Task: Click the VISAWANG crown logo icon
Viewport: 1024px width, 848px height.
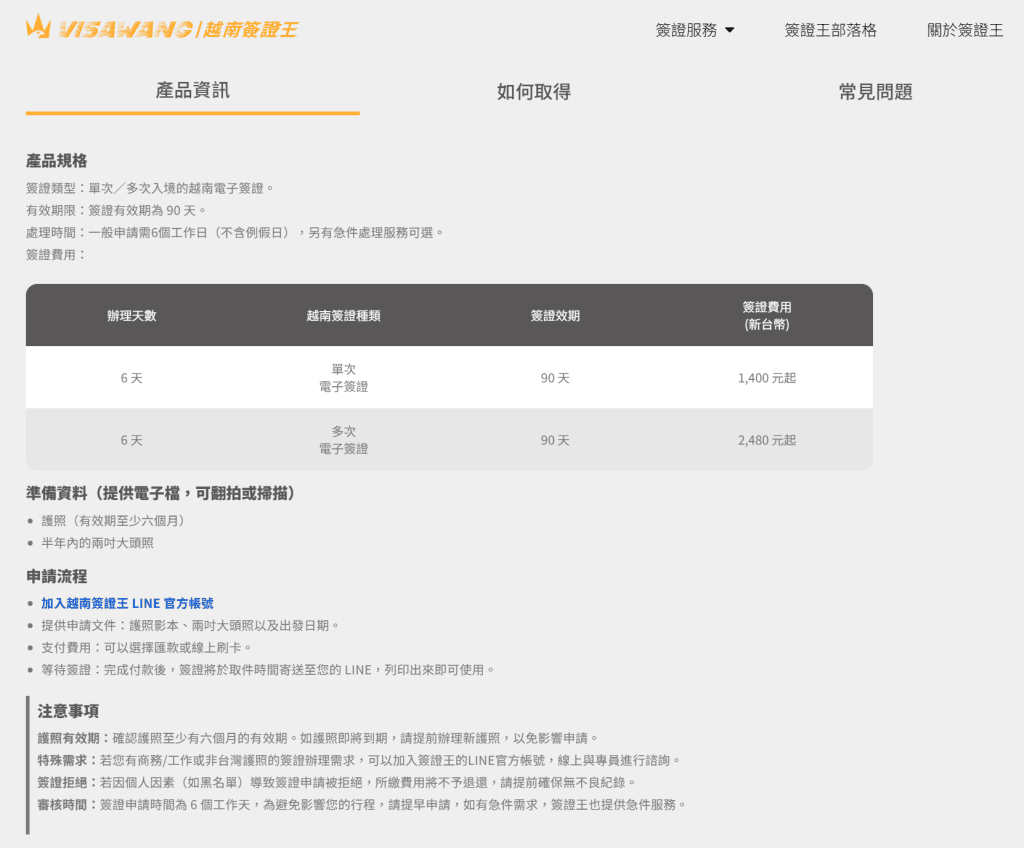Action: [36, 29]
